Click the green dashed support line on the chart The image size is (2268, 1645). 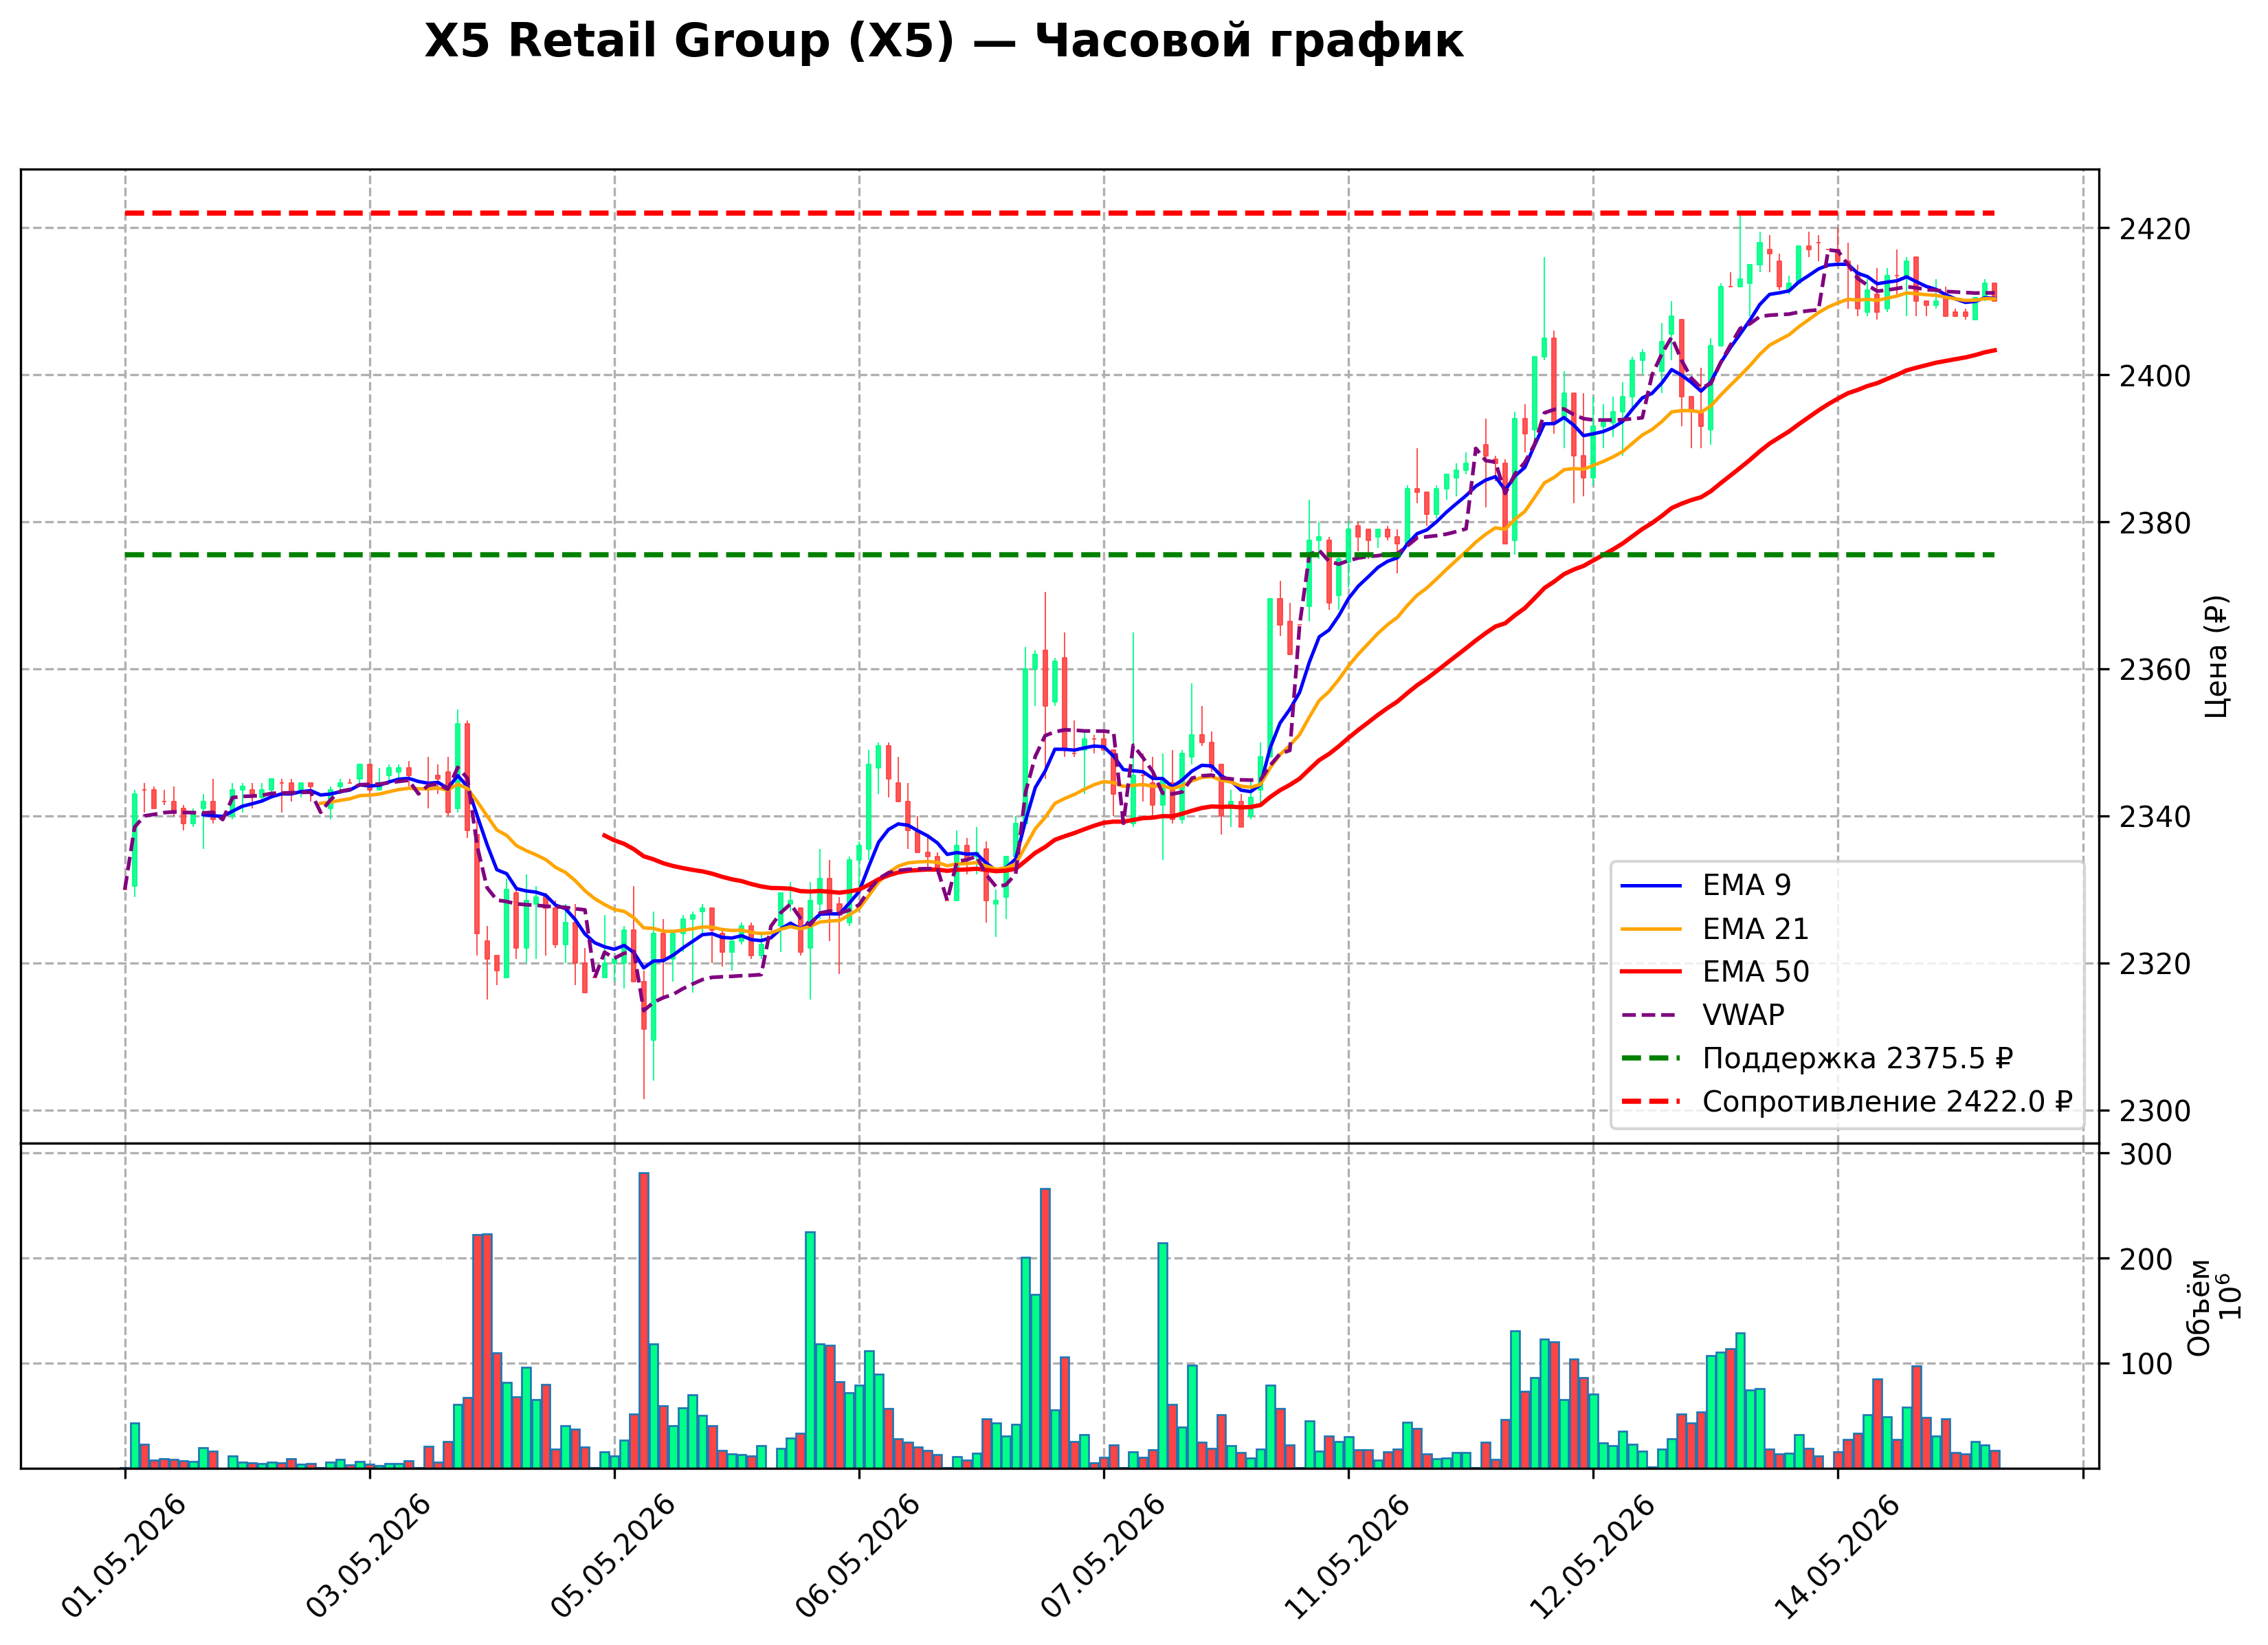tap(1060, 555)
